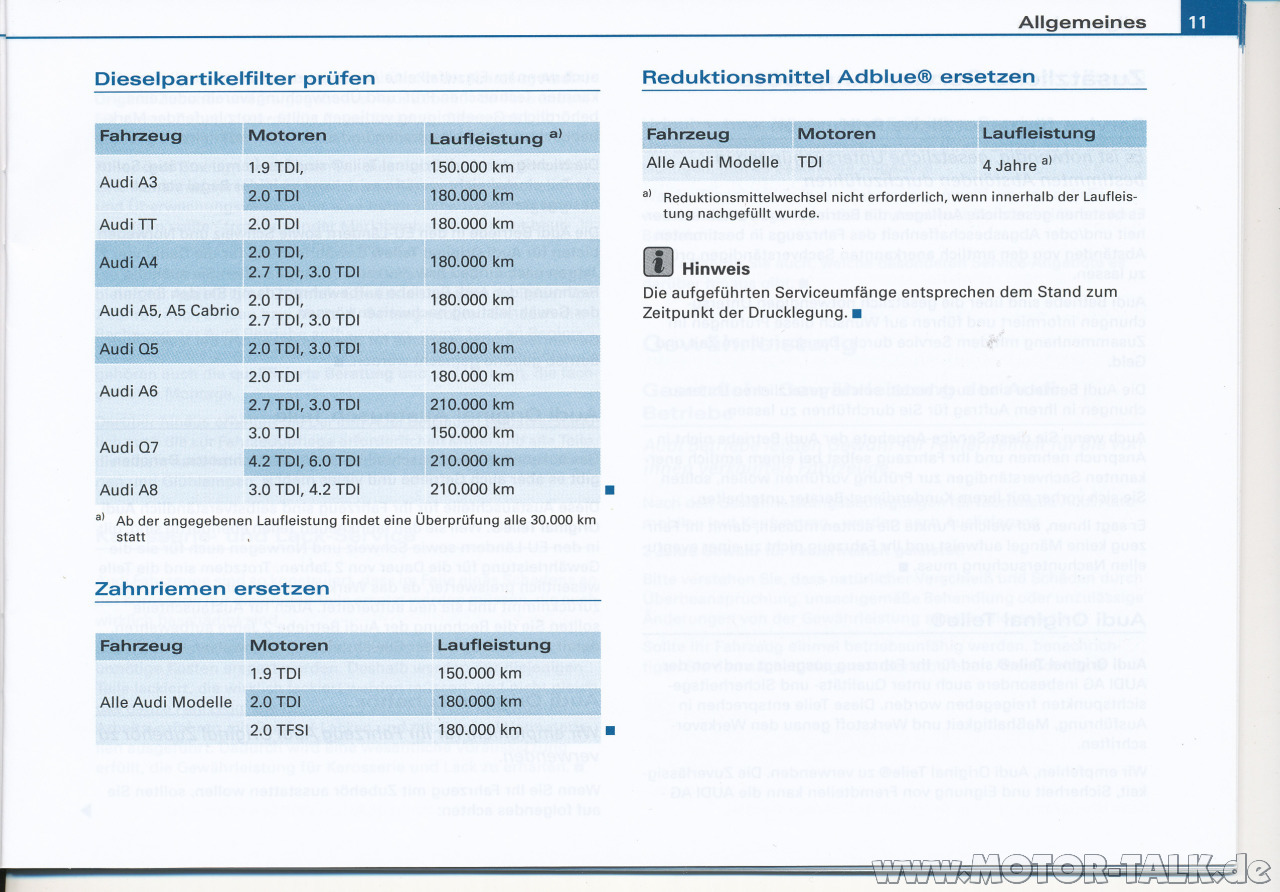Click the "Hinweis" note heading

pyautogui.click(x=716, y=268)
